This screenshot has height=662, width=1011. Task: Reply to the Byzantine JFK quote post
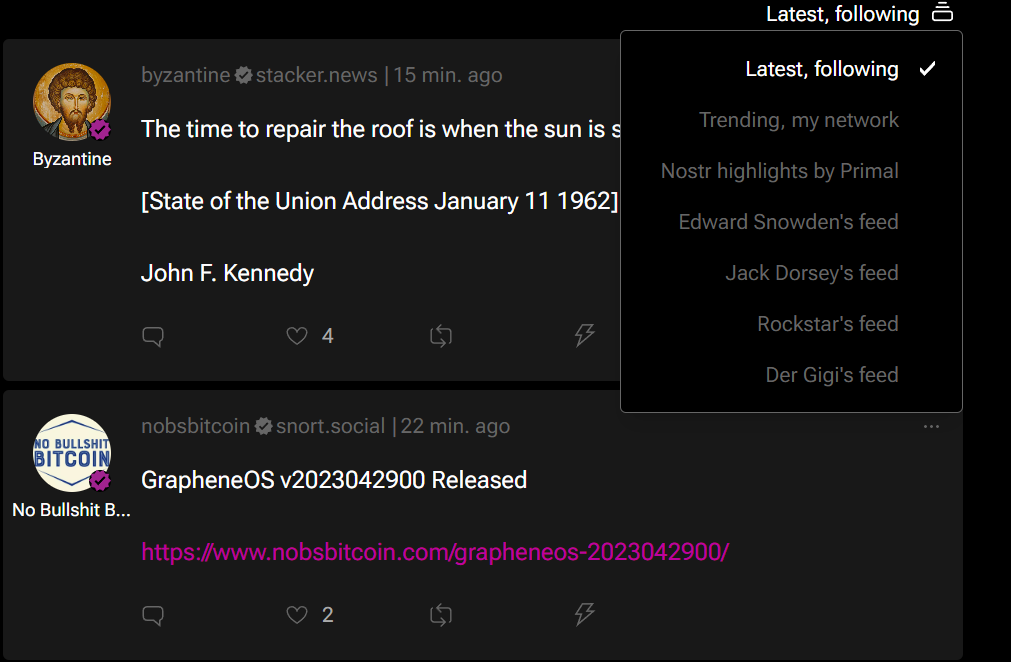click(x=153, y=336)
